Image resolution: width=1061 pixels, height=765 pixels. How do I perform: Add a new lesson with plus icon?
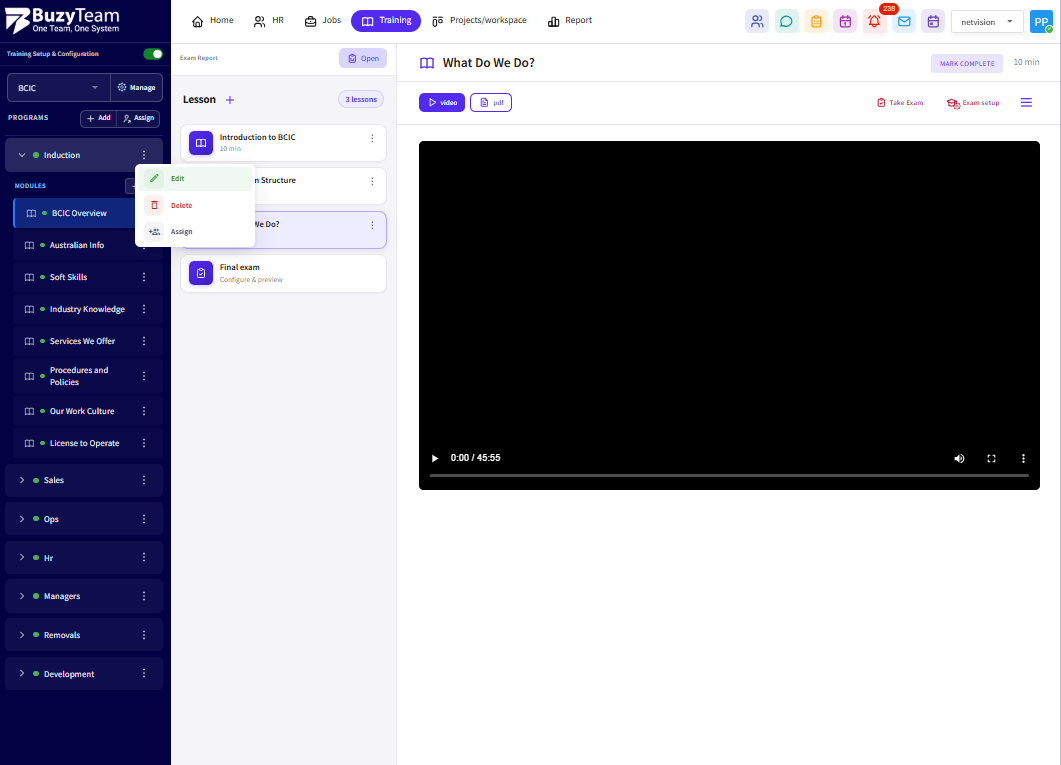click(x=230, y=100)
